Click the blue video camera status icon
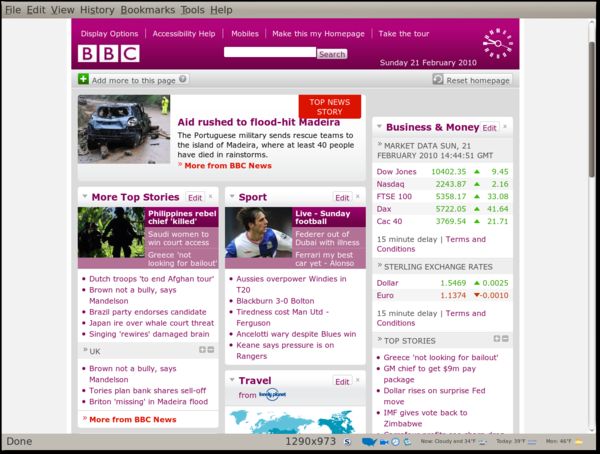Image resolution: width=600 pixels, height=454 pixels. click(x=384, y=442)
